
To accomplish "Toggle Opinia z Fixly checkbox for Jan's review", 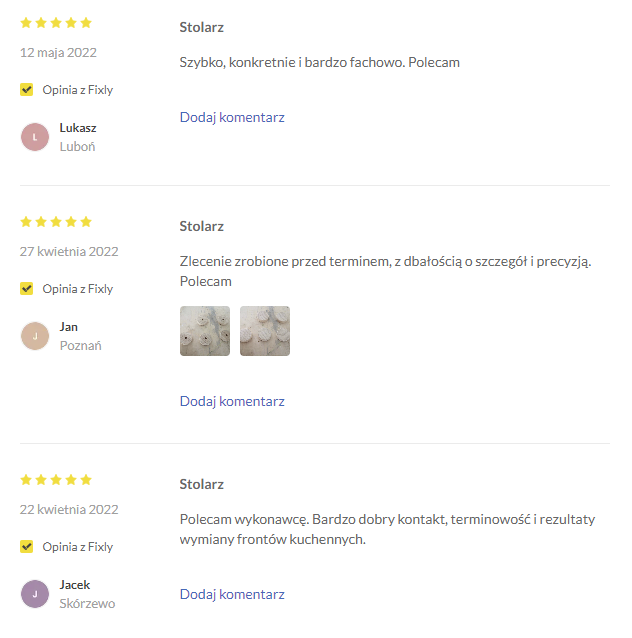I will pyautogui.click(x=27, y=289).
